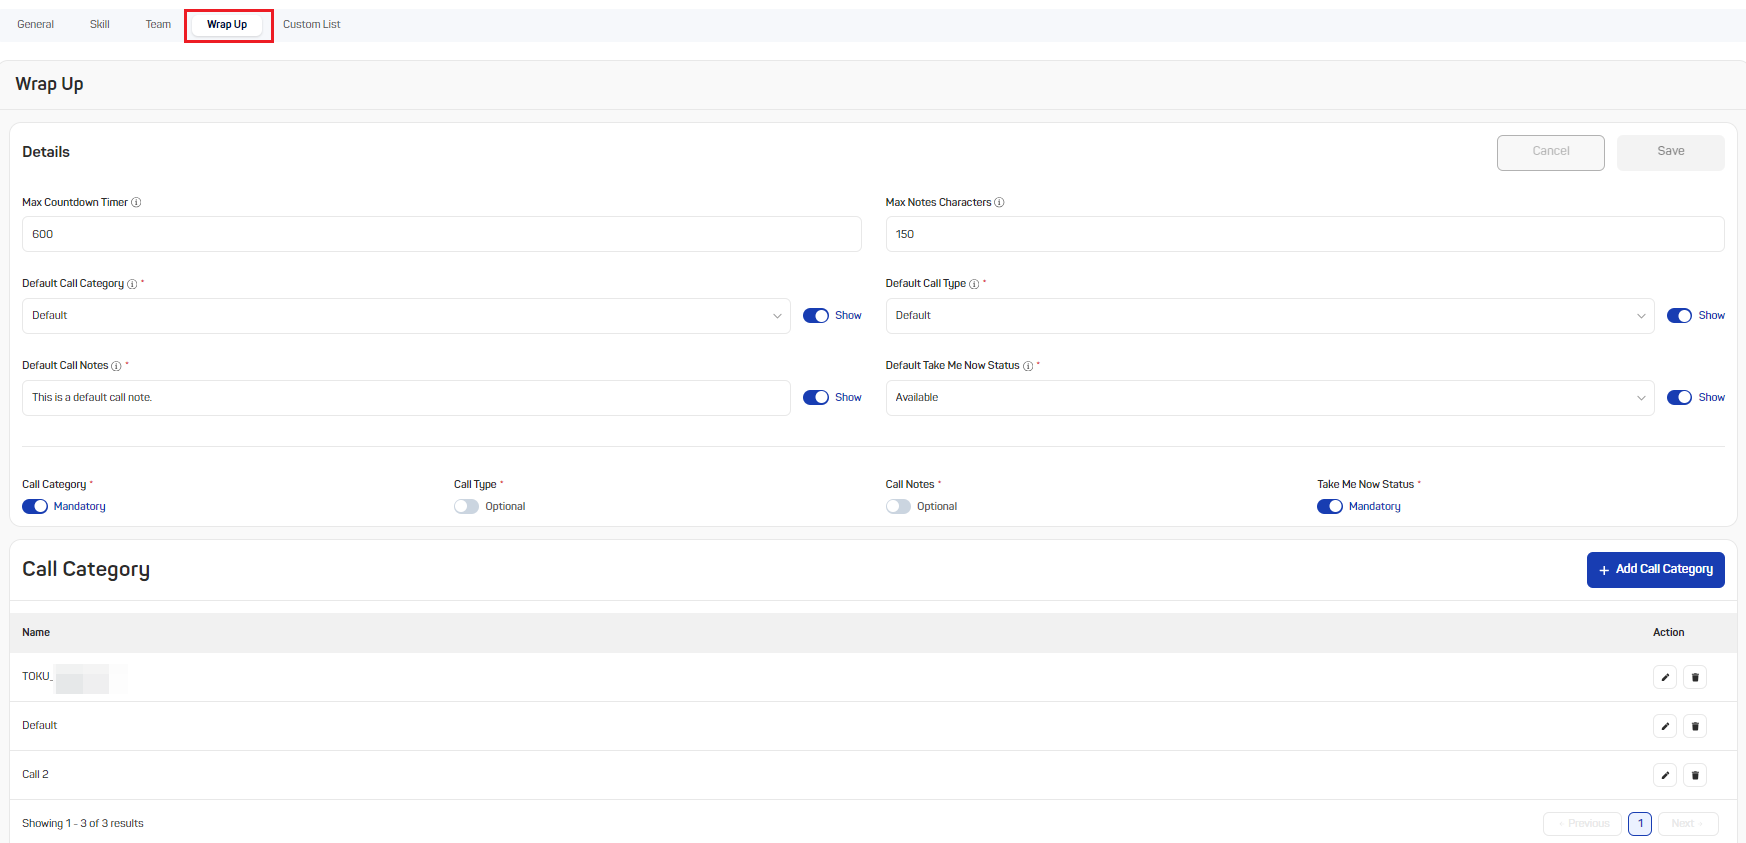Screen dimensions: 1746x843
Task: Edit the TOKU call category
Action: tap(1665, 677)
